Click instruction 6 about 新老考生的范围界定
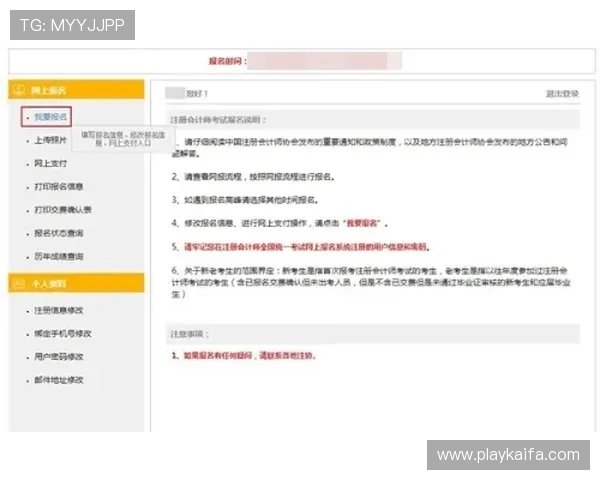 (x=370, y=282)
